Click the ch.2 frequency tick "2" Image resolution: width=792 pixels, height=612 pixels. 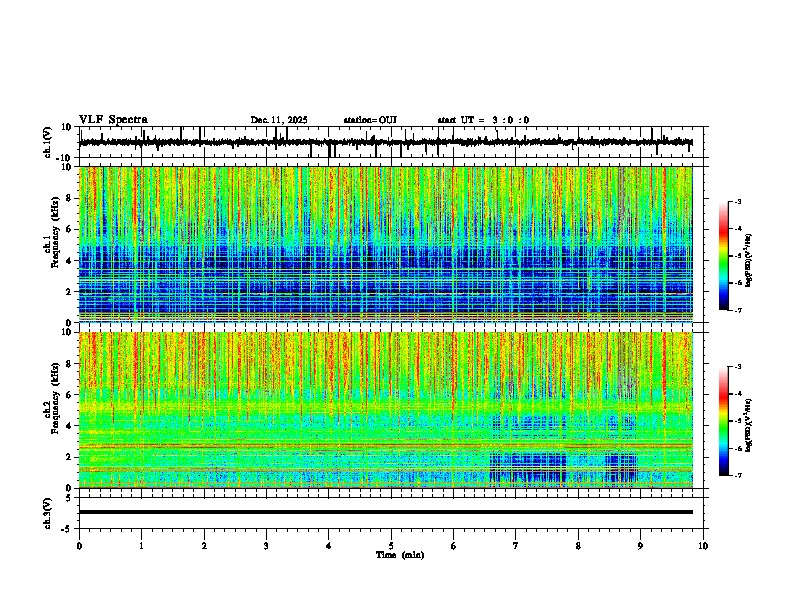71,457
